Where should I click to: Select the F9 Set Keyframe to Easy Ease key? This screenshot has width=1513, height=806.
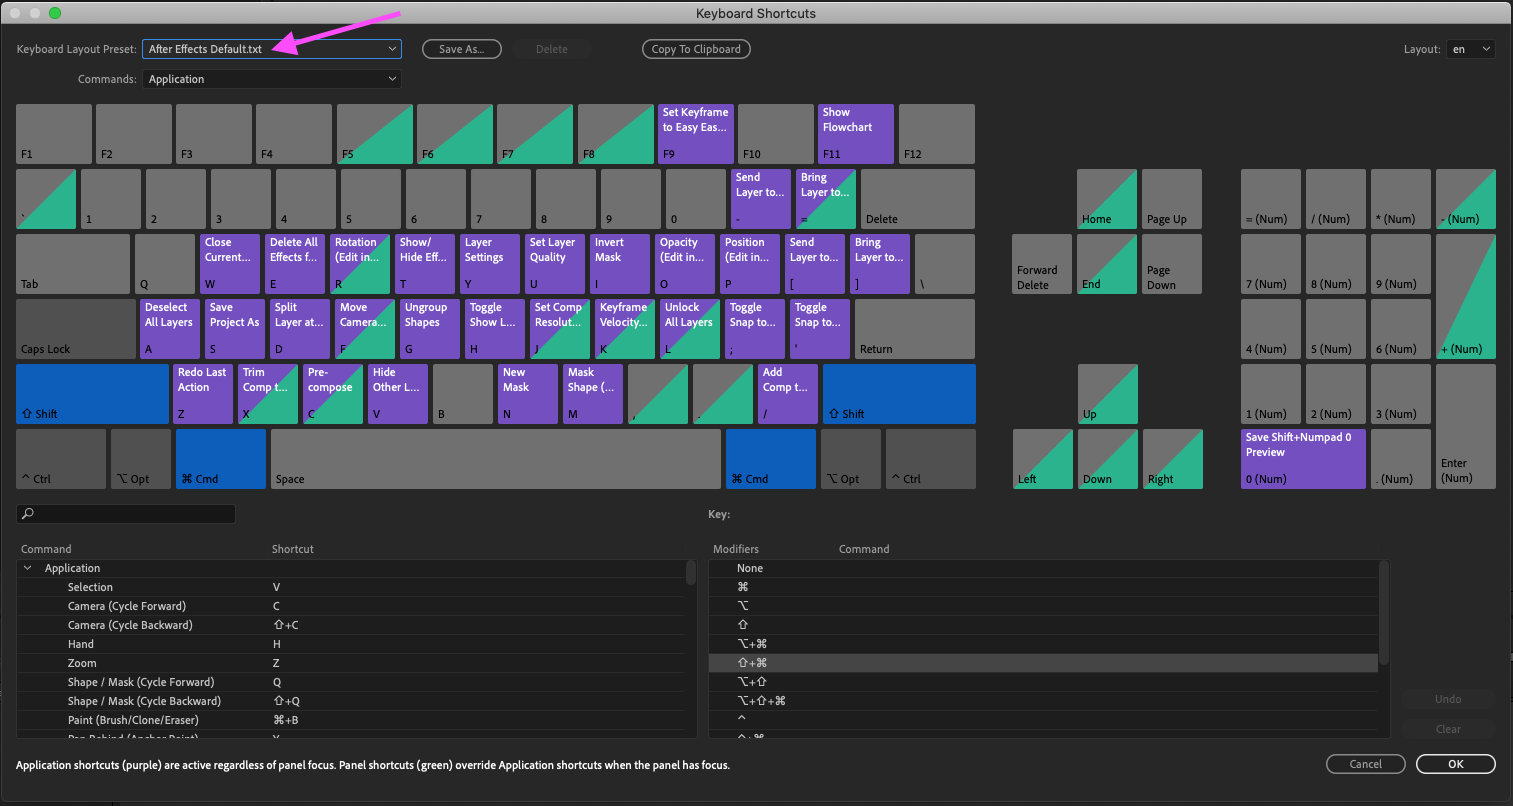[x=696, y=134]
